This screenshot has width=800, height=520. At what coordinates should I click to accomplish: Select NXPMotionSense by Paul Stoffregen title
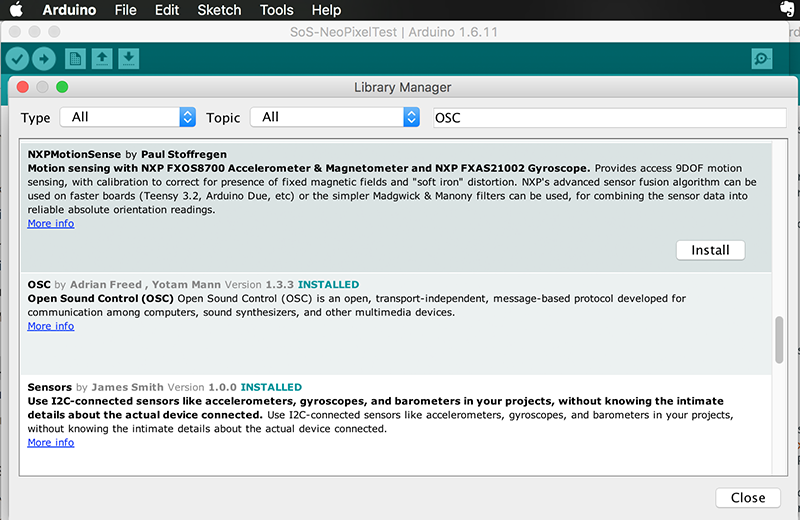[127, 154]
